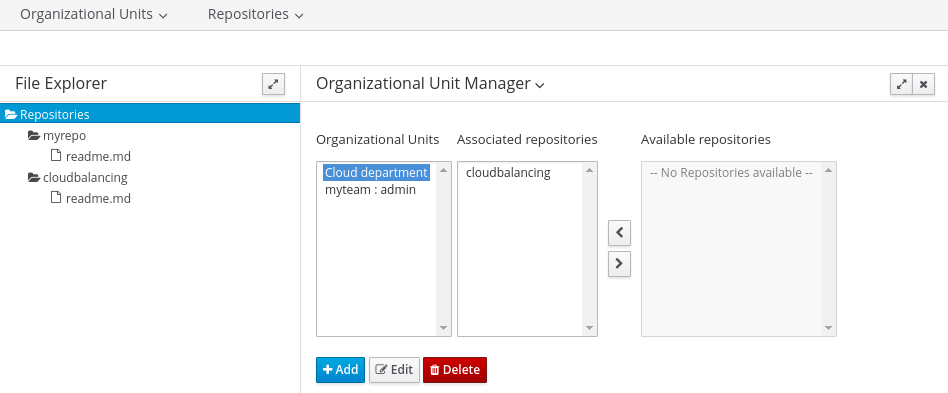This screenshot has height=393, width=948.
Task: Select cloudbalancing in Associated repositories
Action: pyautogui.click(x=508, y=172)
